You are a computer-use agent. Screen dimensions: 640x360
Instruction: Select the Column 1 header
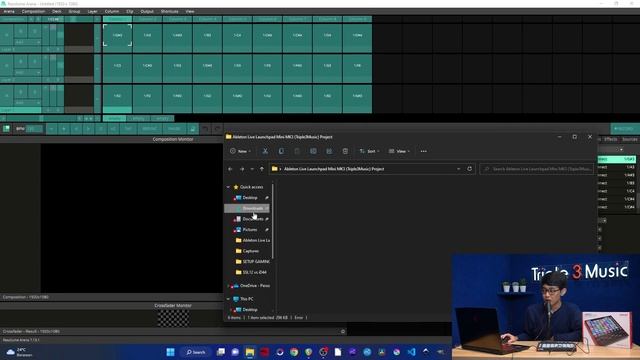117,19
